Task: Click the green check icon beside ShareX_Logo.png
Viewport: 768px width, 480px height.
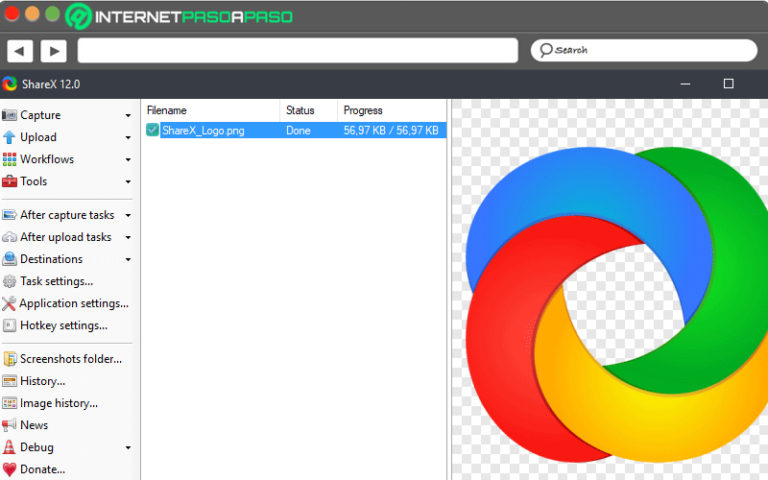Action: click(152, 130)
